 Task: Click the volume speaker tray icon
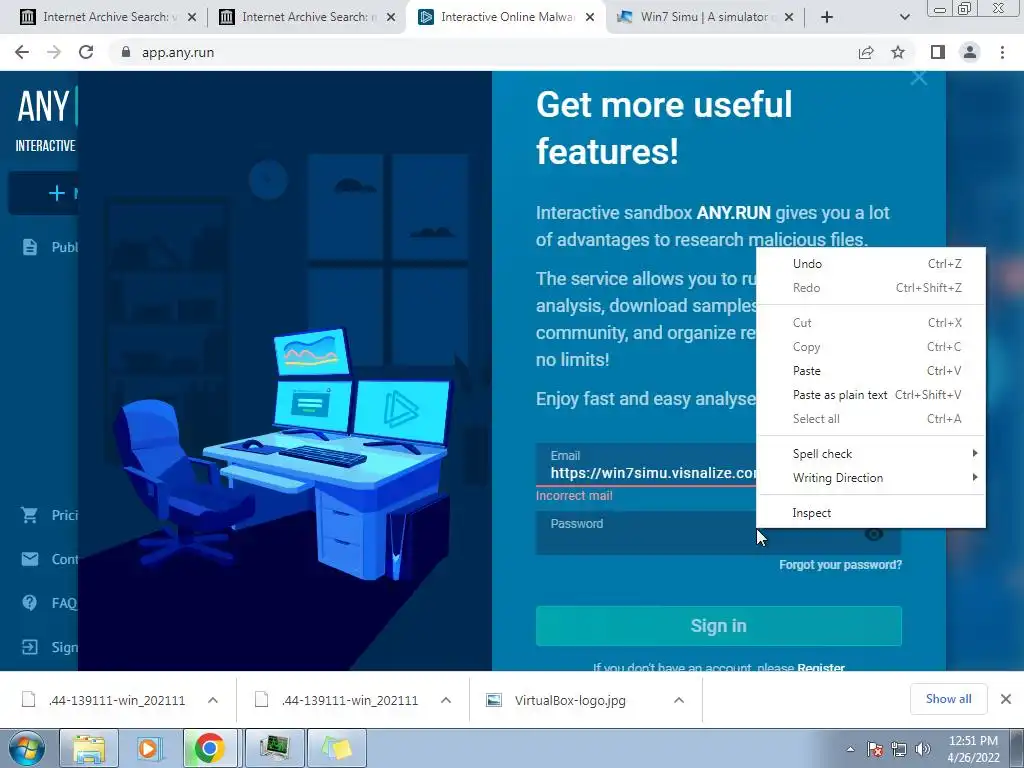click(923, 749)
